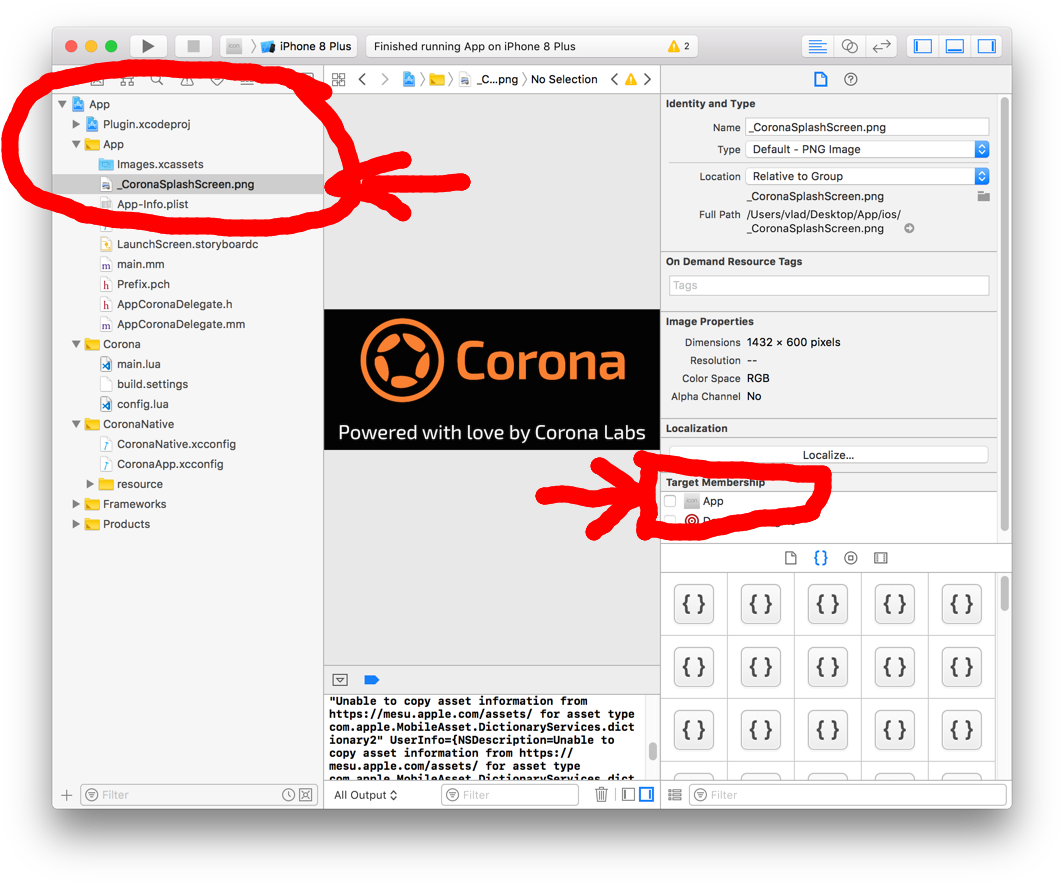Screen dimensions: 1060x883
Task: Open the search navigator magnifying glass
Action: click(157, 79)
